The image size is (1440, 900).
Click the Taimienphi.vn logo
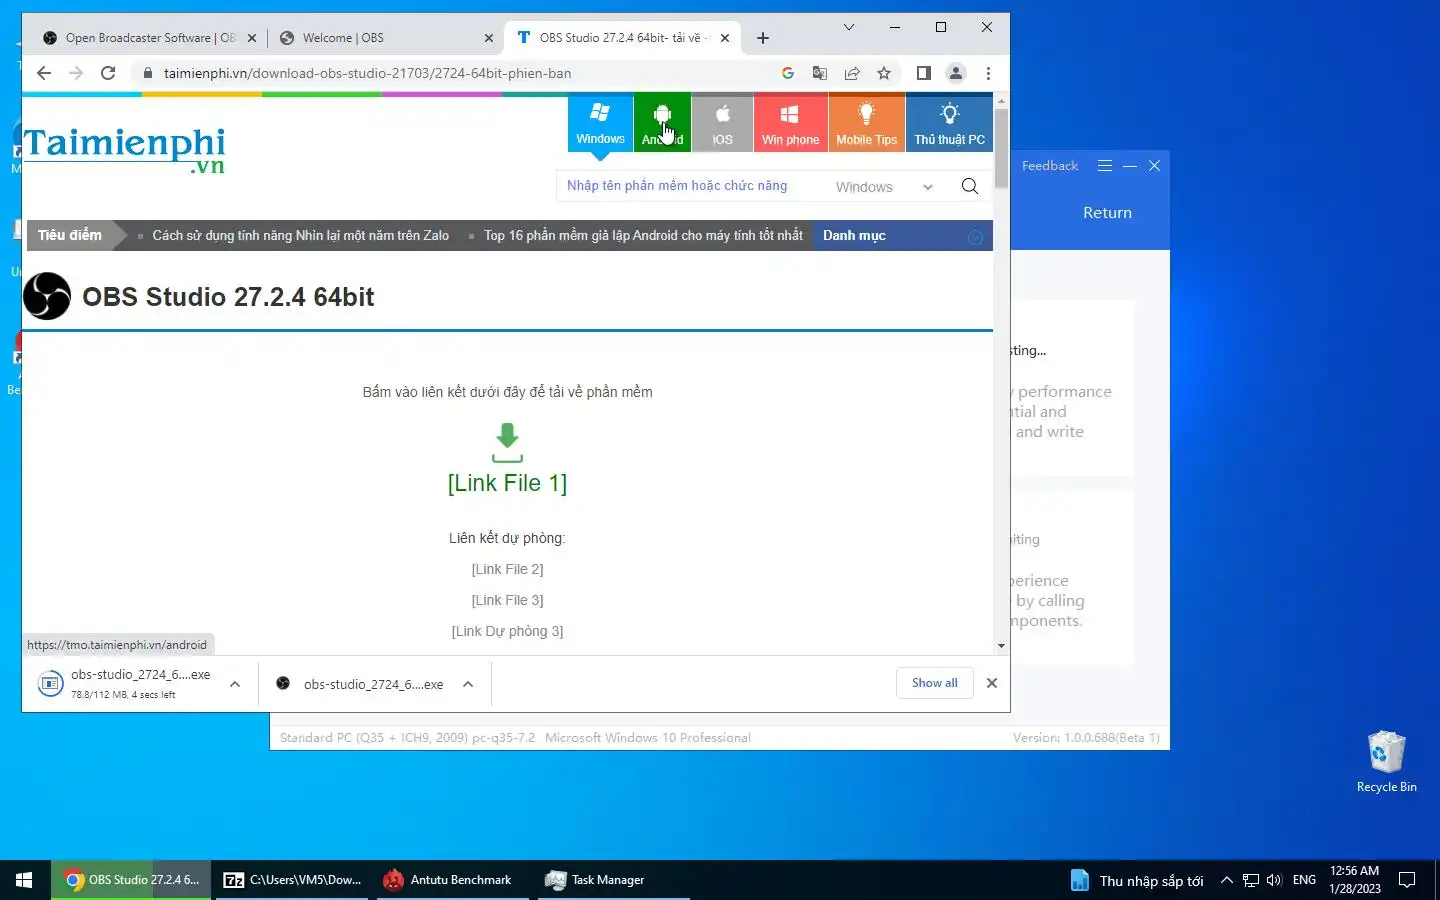coord(124,150)
